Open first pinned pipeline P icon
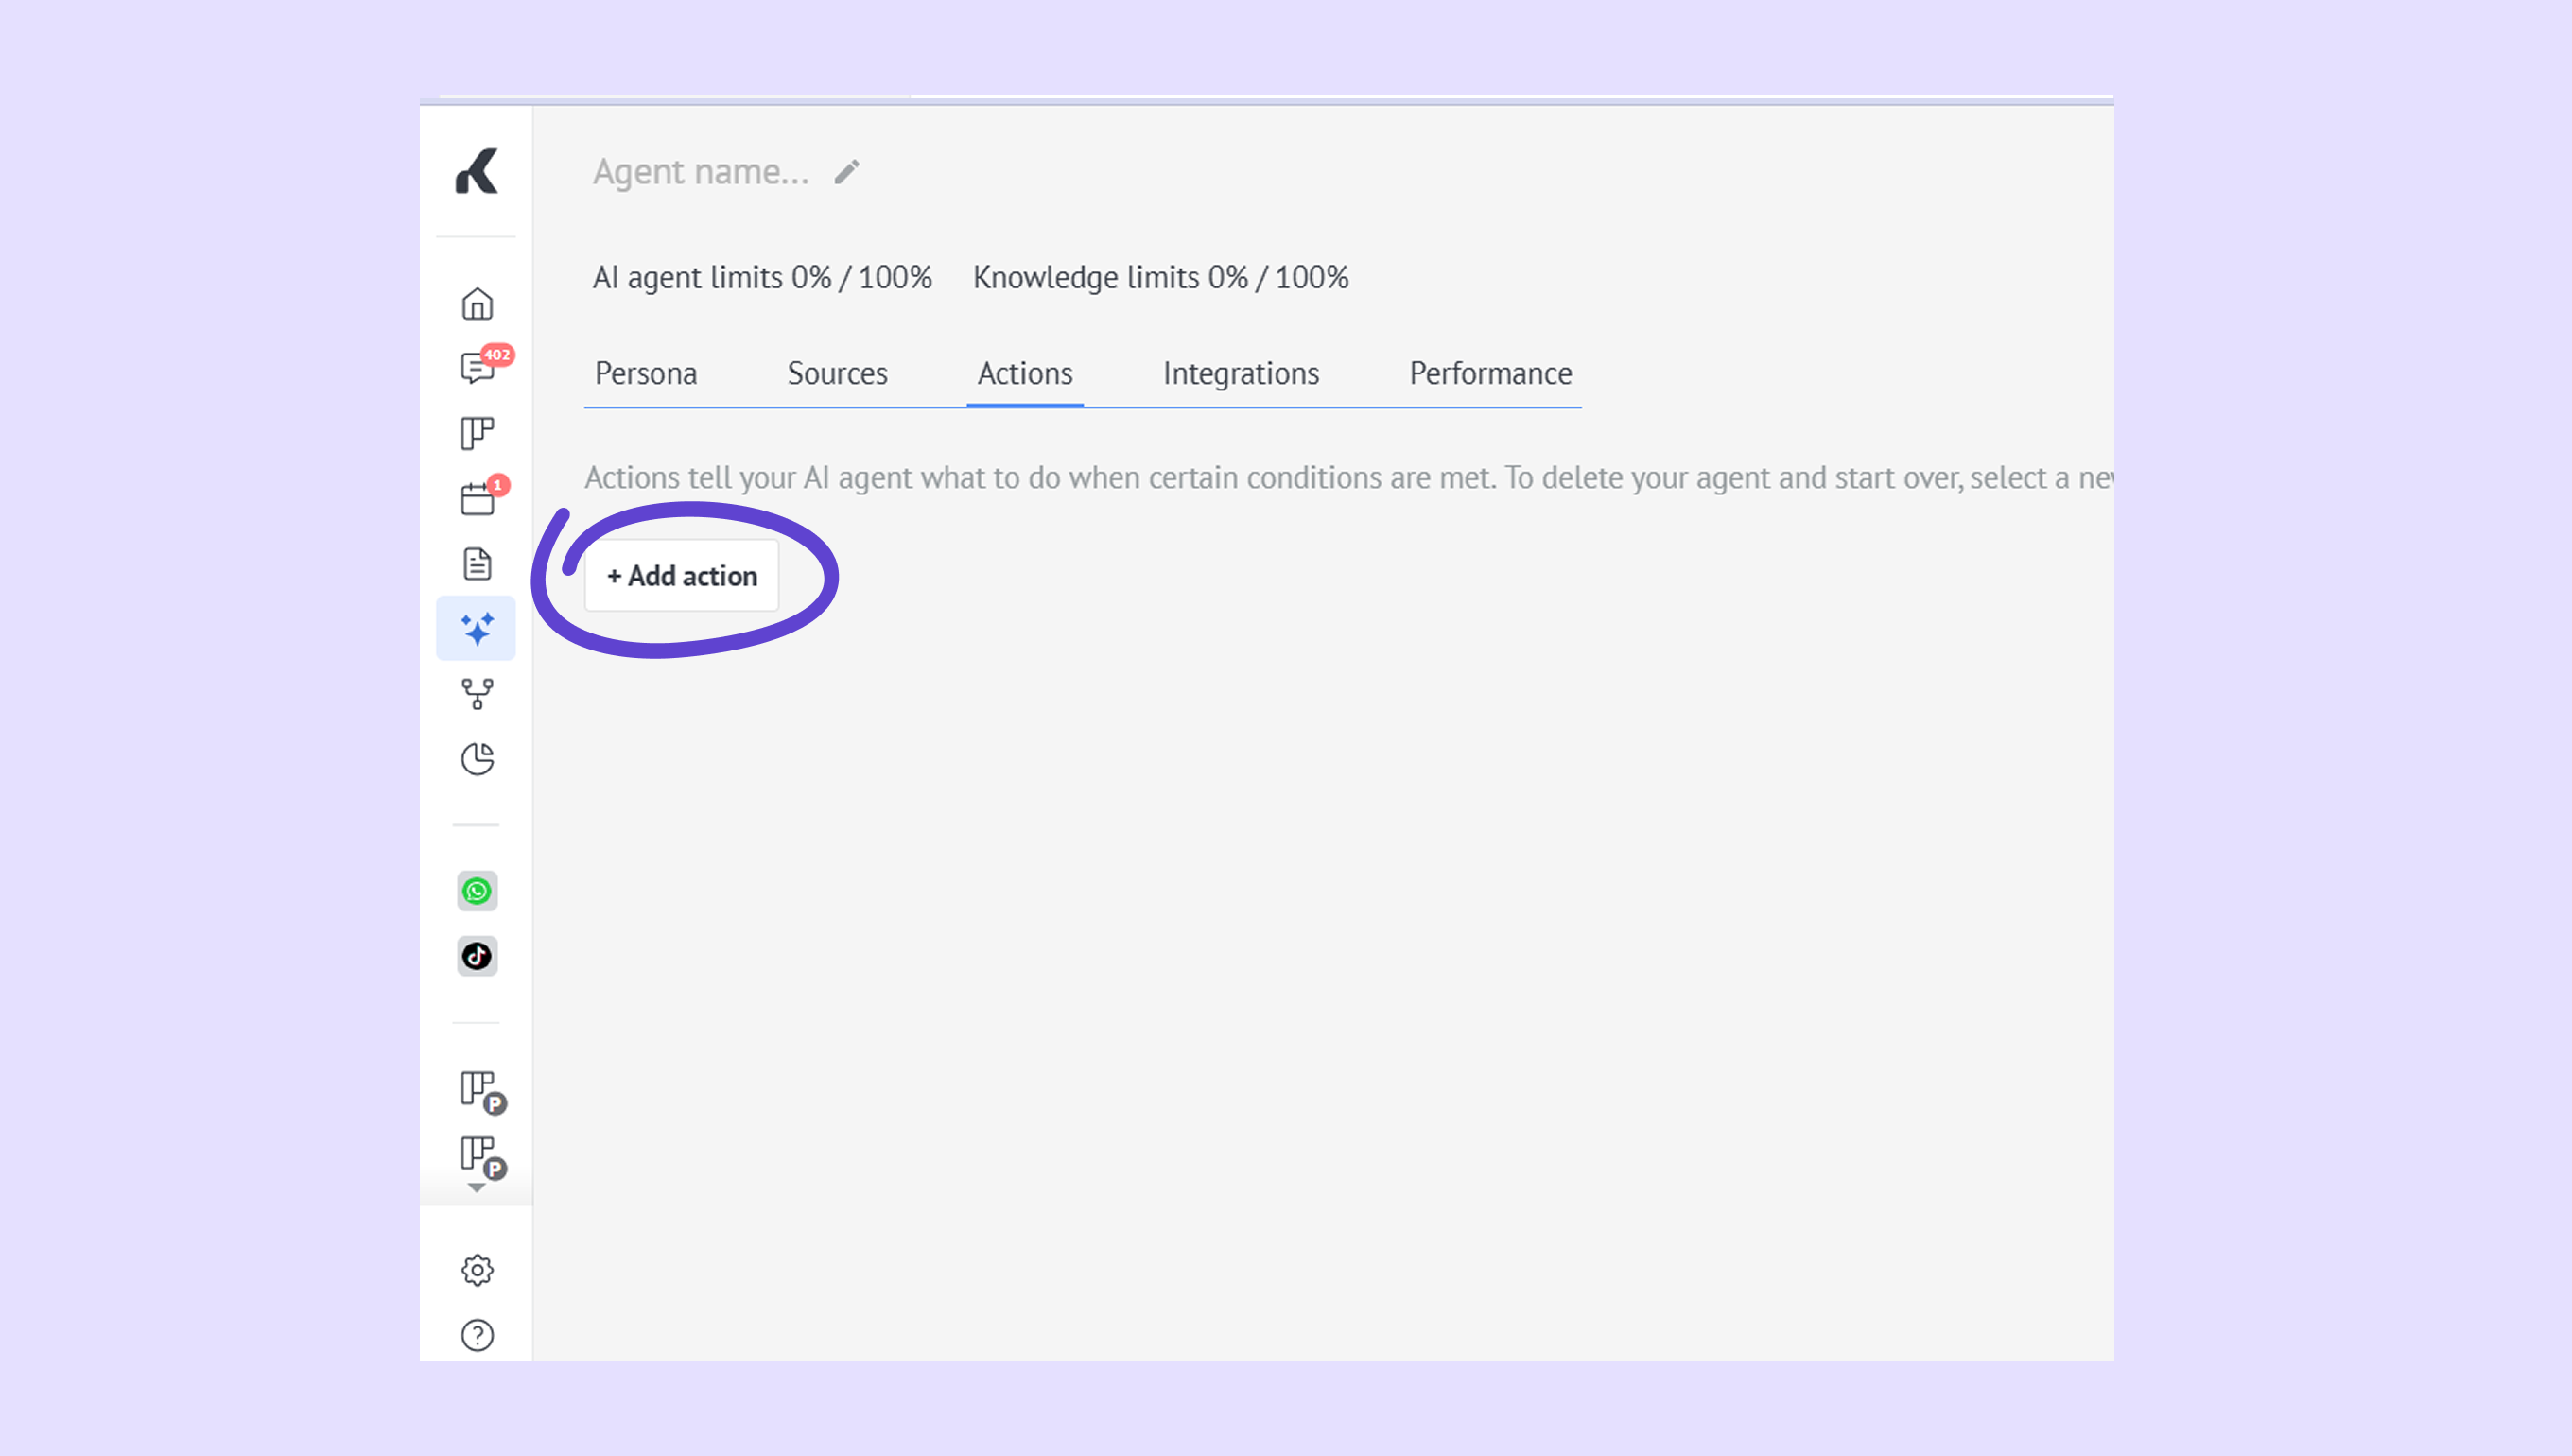This screenshot has height=1456, width=2572. (x=480, y=1090)
